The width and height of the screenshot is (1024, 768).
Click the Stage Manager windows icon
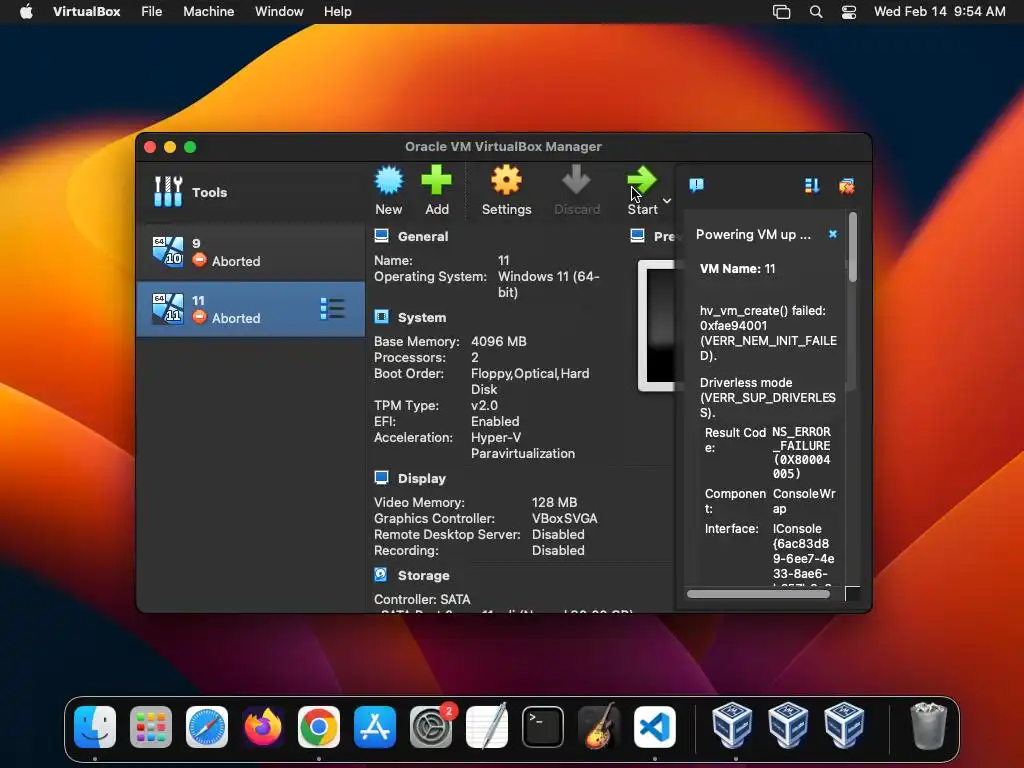[781, 12]
